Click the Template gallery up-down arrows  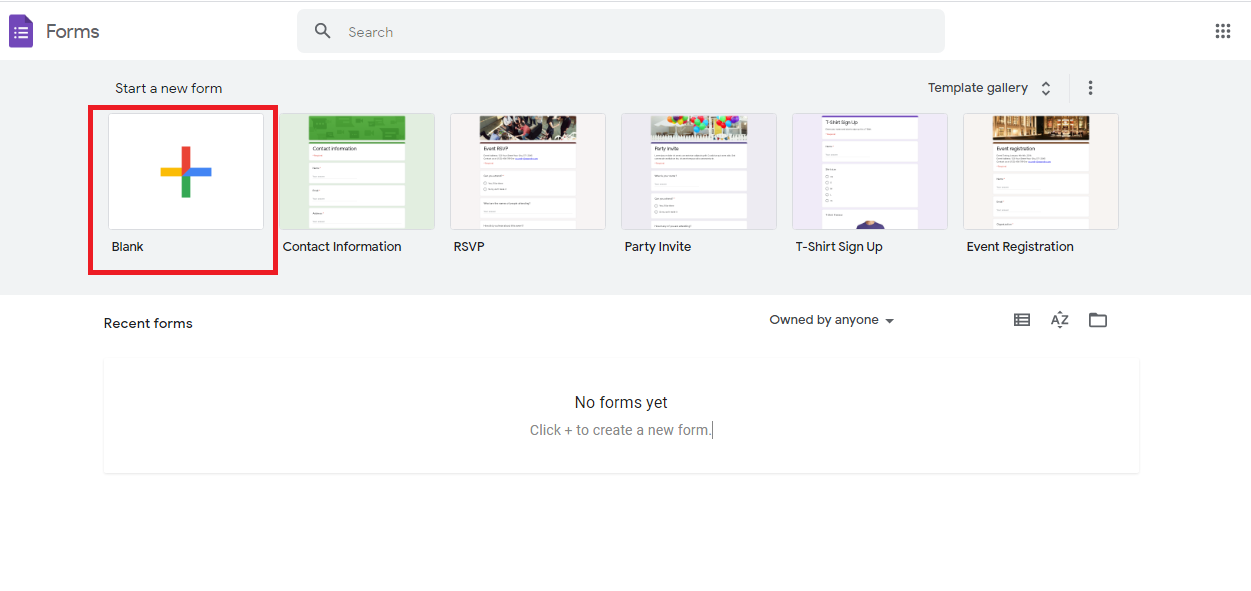click(x=1046, y=88)
